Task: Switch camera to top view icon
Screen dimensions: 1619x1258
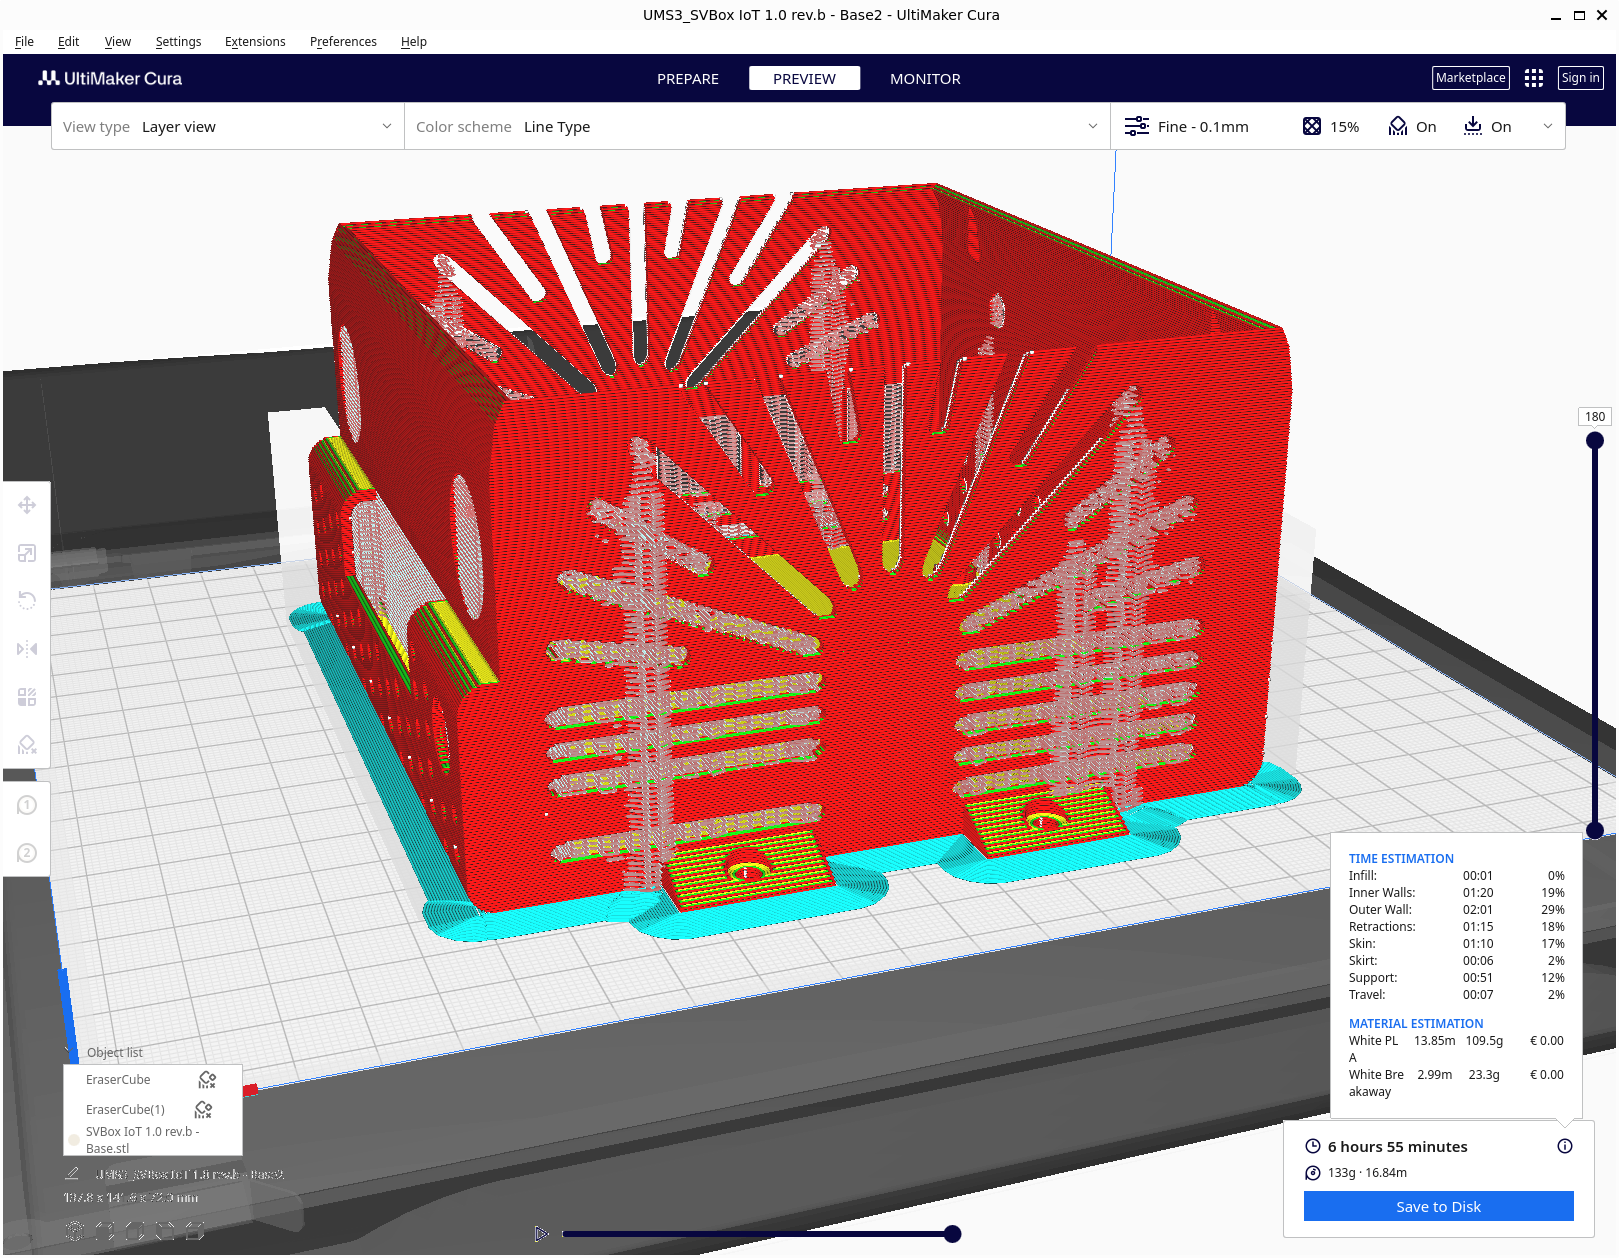Action: (135, 1231)
